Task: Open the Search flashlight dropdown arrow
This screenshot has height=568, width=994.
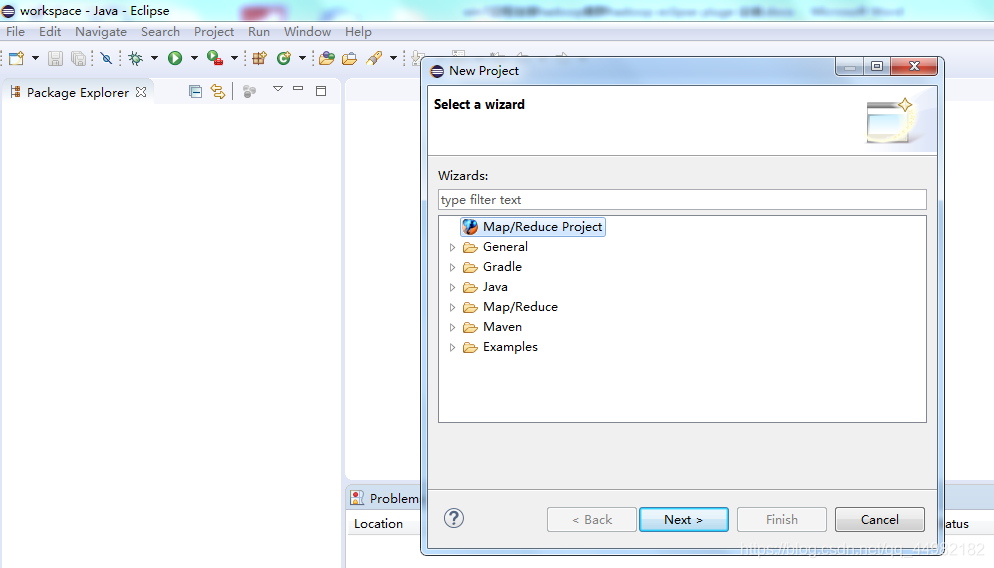Action: pos(393,58)
